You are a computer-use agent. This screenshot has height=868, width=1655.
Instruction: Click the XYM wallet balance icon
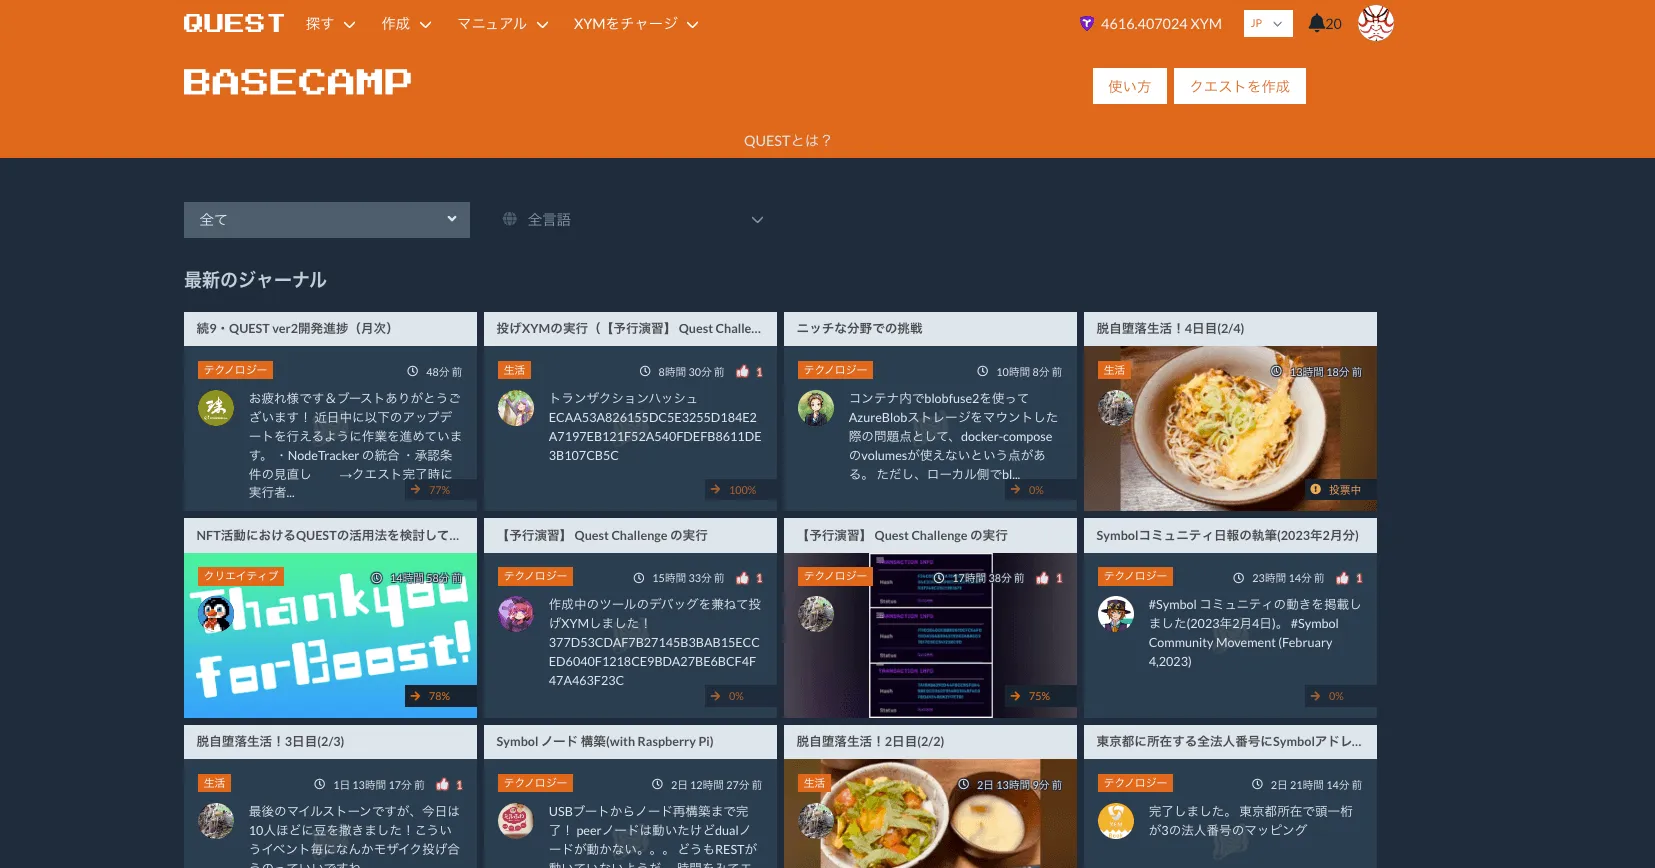(x=1087, y=23)
